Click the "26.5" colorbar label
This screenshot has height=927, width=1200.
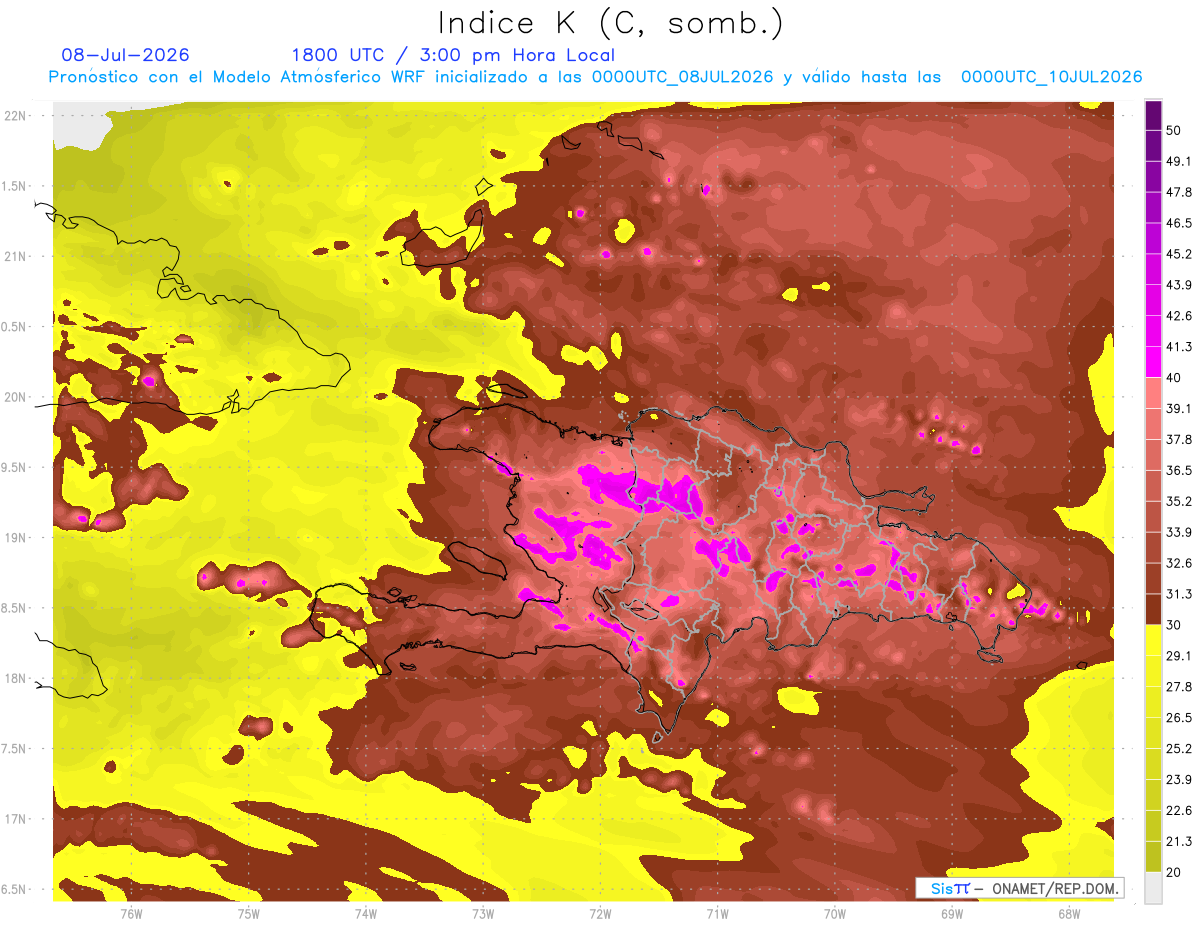[1179, 717]
